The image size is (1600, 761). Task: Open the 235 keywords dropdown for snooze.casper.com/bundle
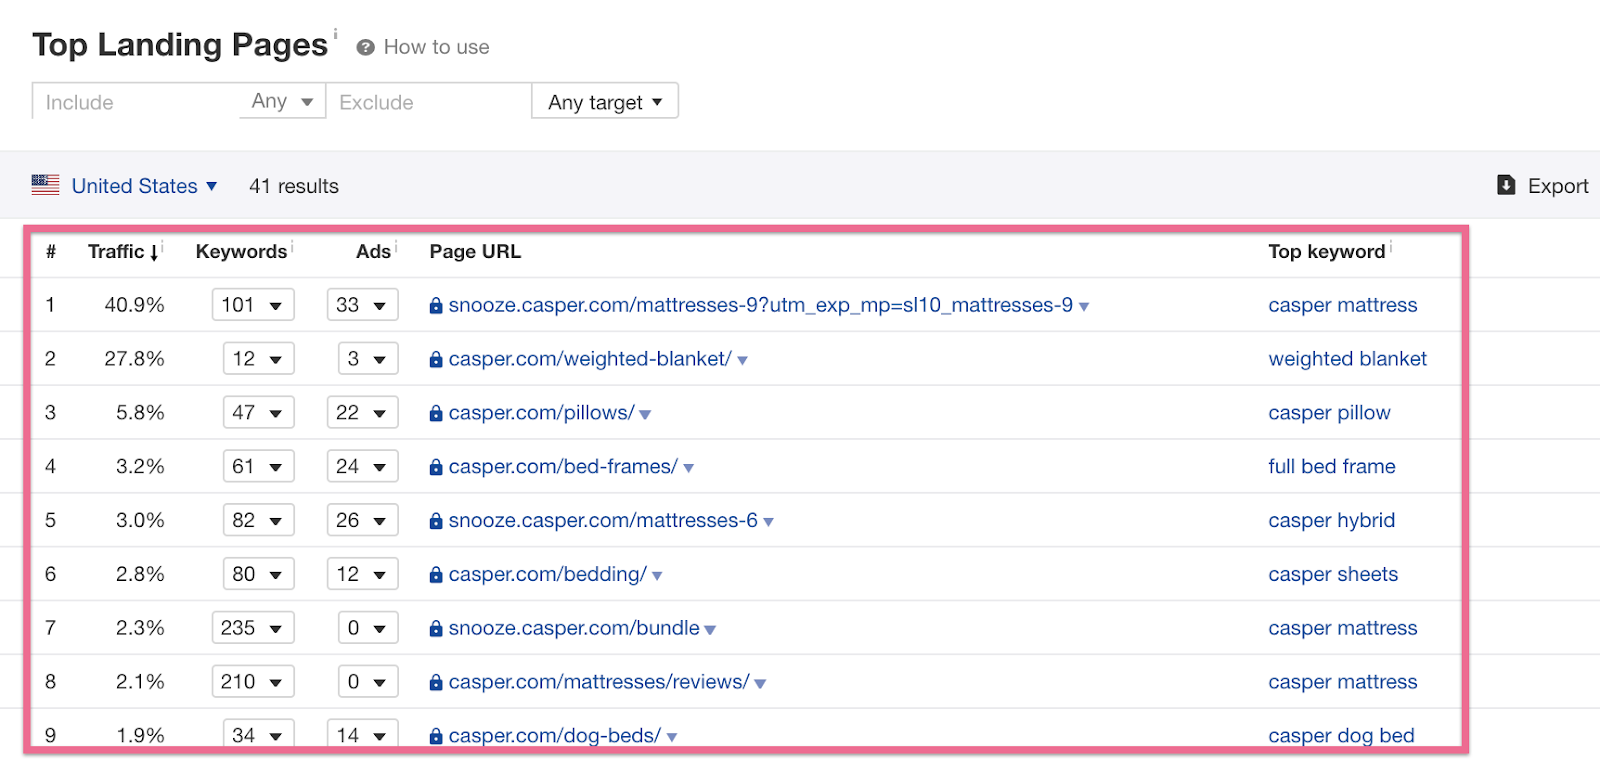(253, 628)
